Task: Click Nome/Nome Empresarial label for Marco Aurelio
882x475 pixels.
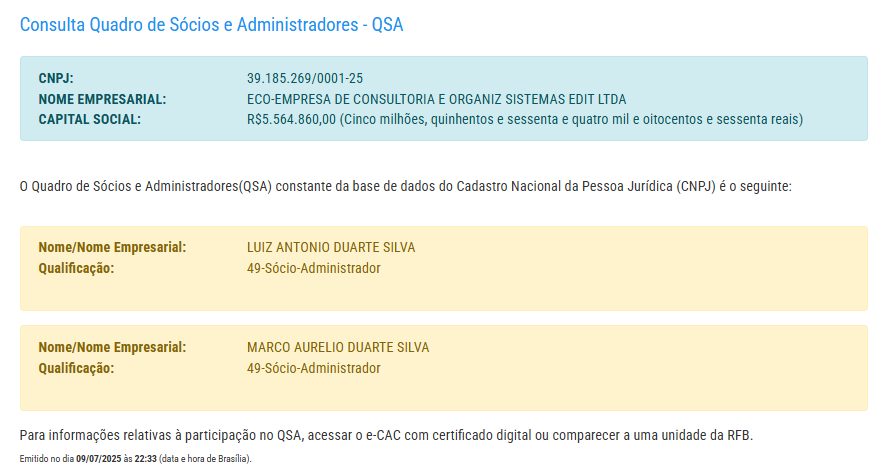Action: coord(112,347)
